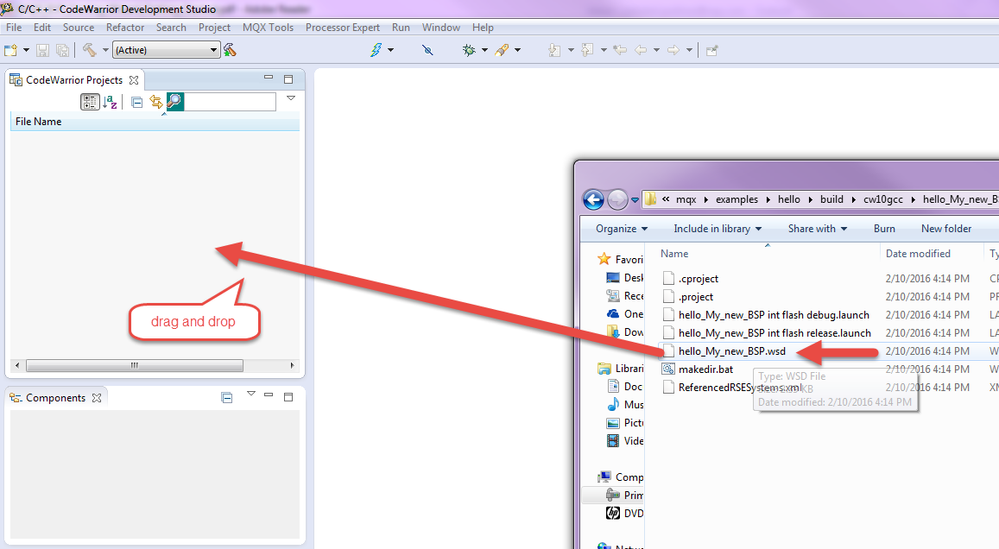Screen dimensions: 999x549
Task: Click 'cw10gcc' in the Explorer address path
Action: (882, 199)
